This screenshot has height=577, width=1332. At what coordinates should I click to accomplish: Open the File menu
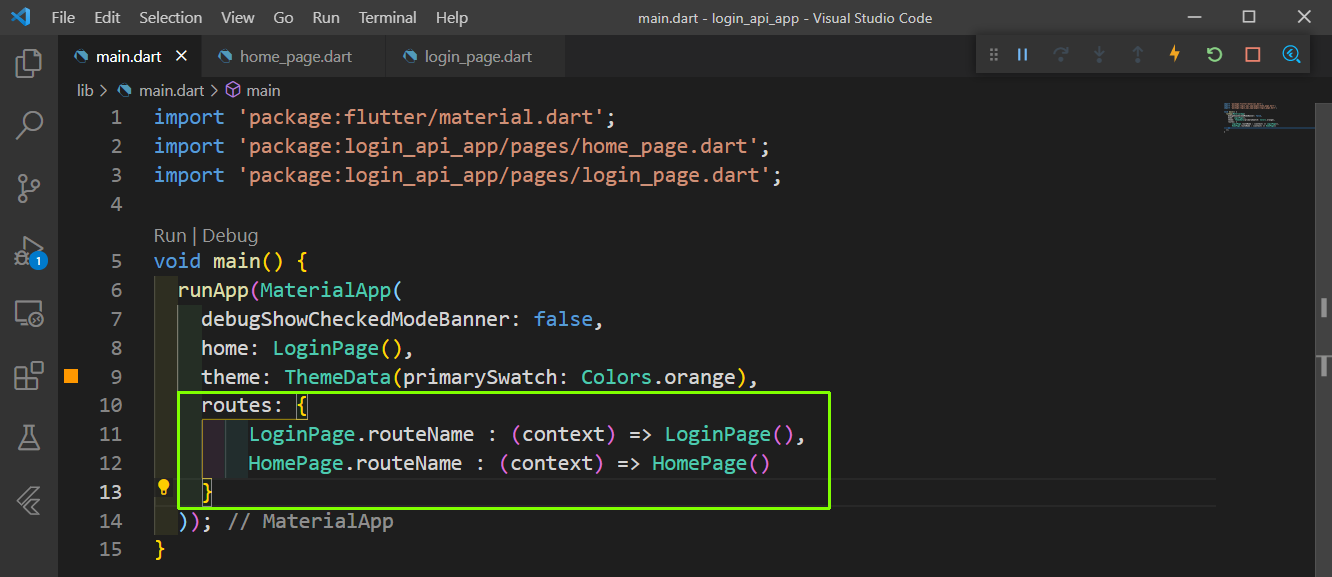[x=62, y=18]
